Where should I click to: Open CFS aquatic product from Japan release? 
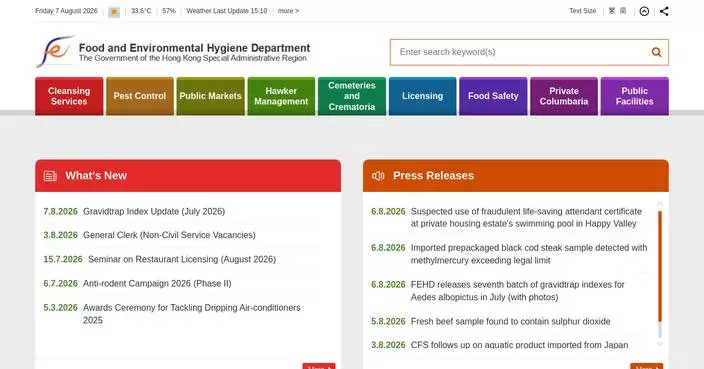click(519, 345)
